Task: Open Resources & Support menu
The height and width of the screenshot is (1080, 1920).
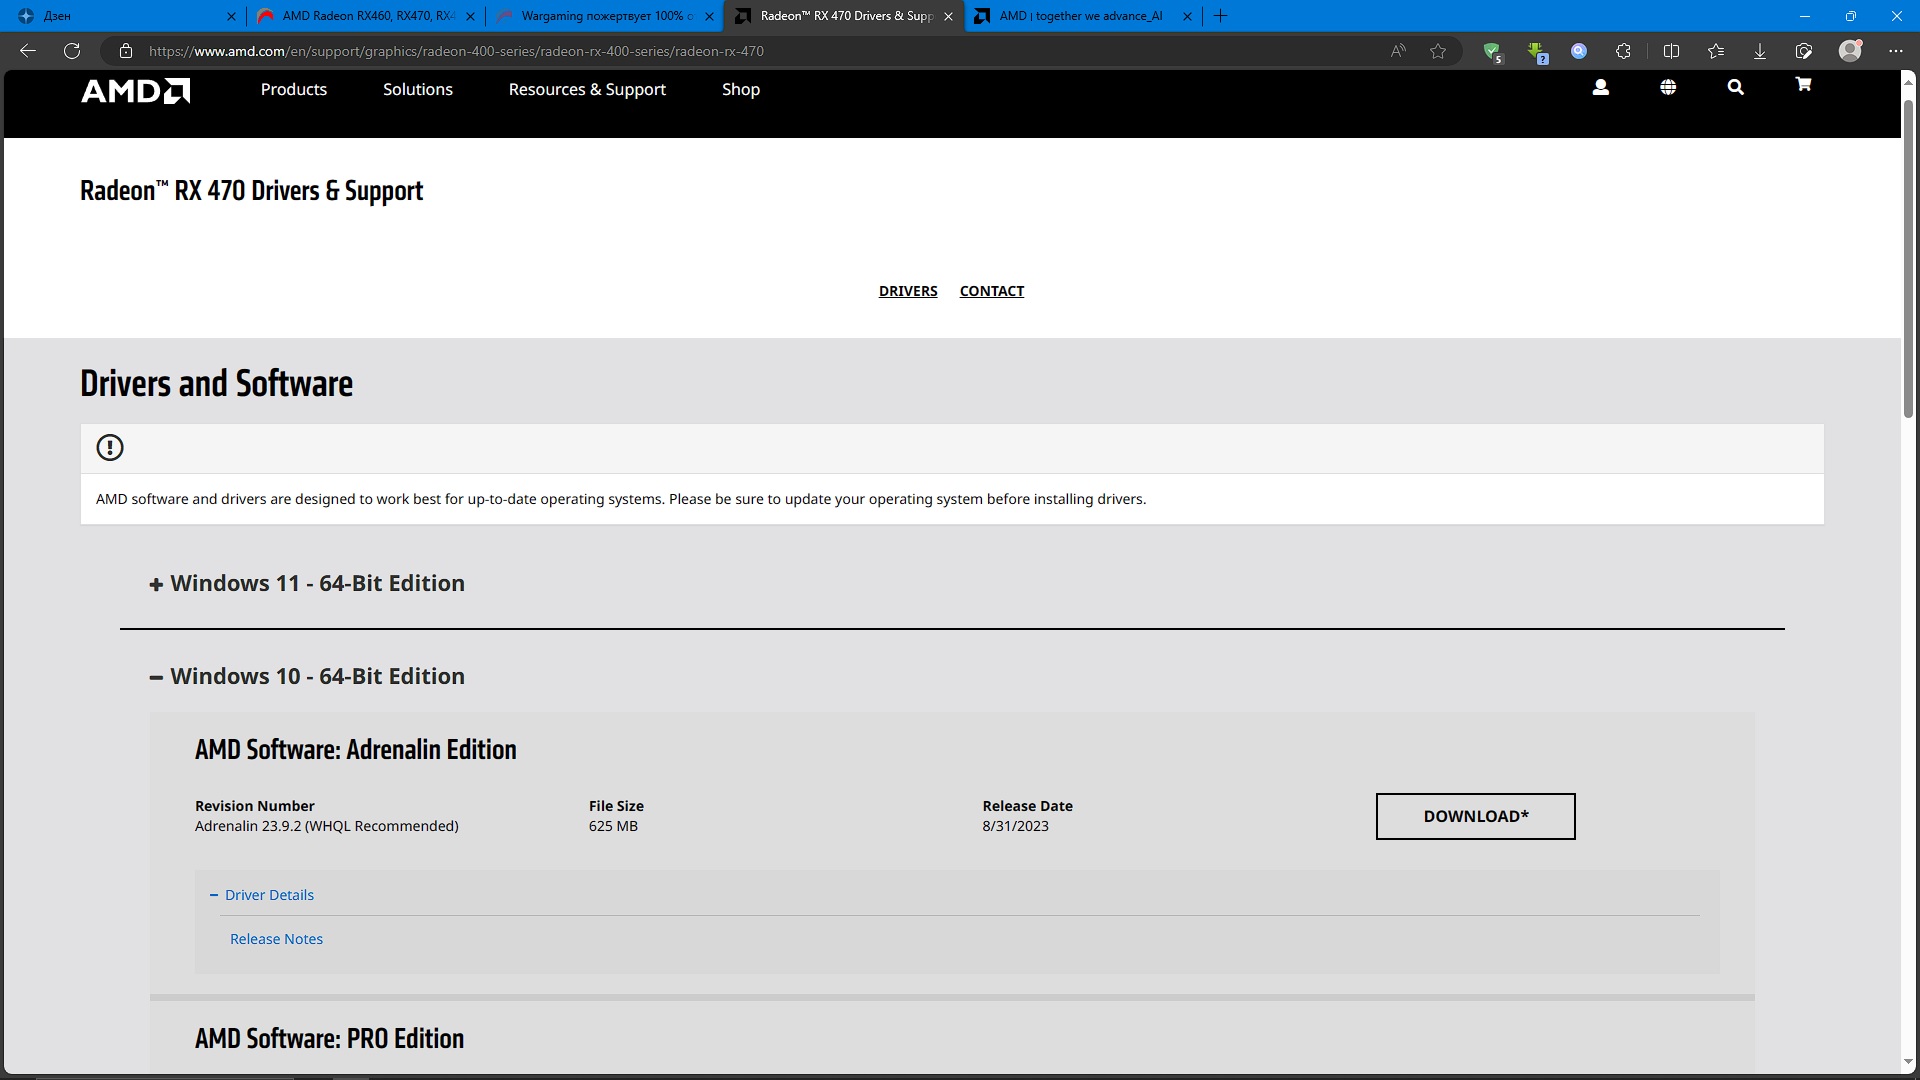Action: (x=587, y=90)
